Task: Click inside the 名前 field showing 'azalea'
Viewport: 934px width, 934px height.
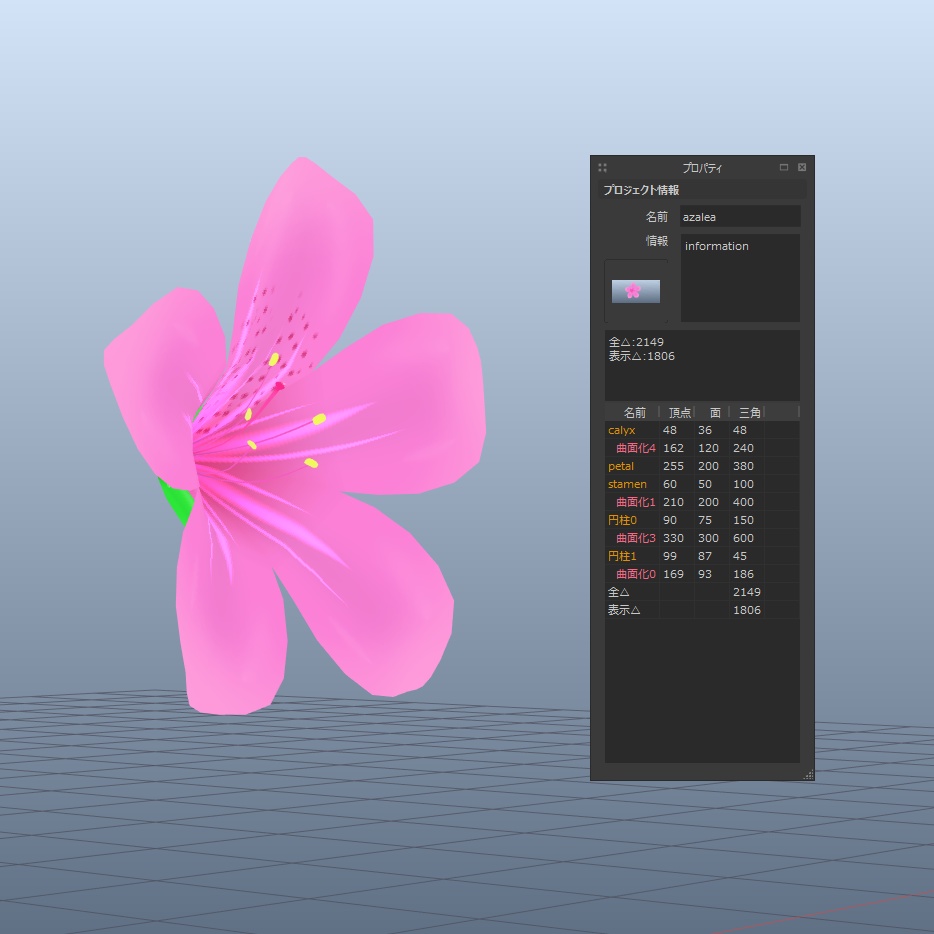Action: (x=740, y=216)
